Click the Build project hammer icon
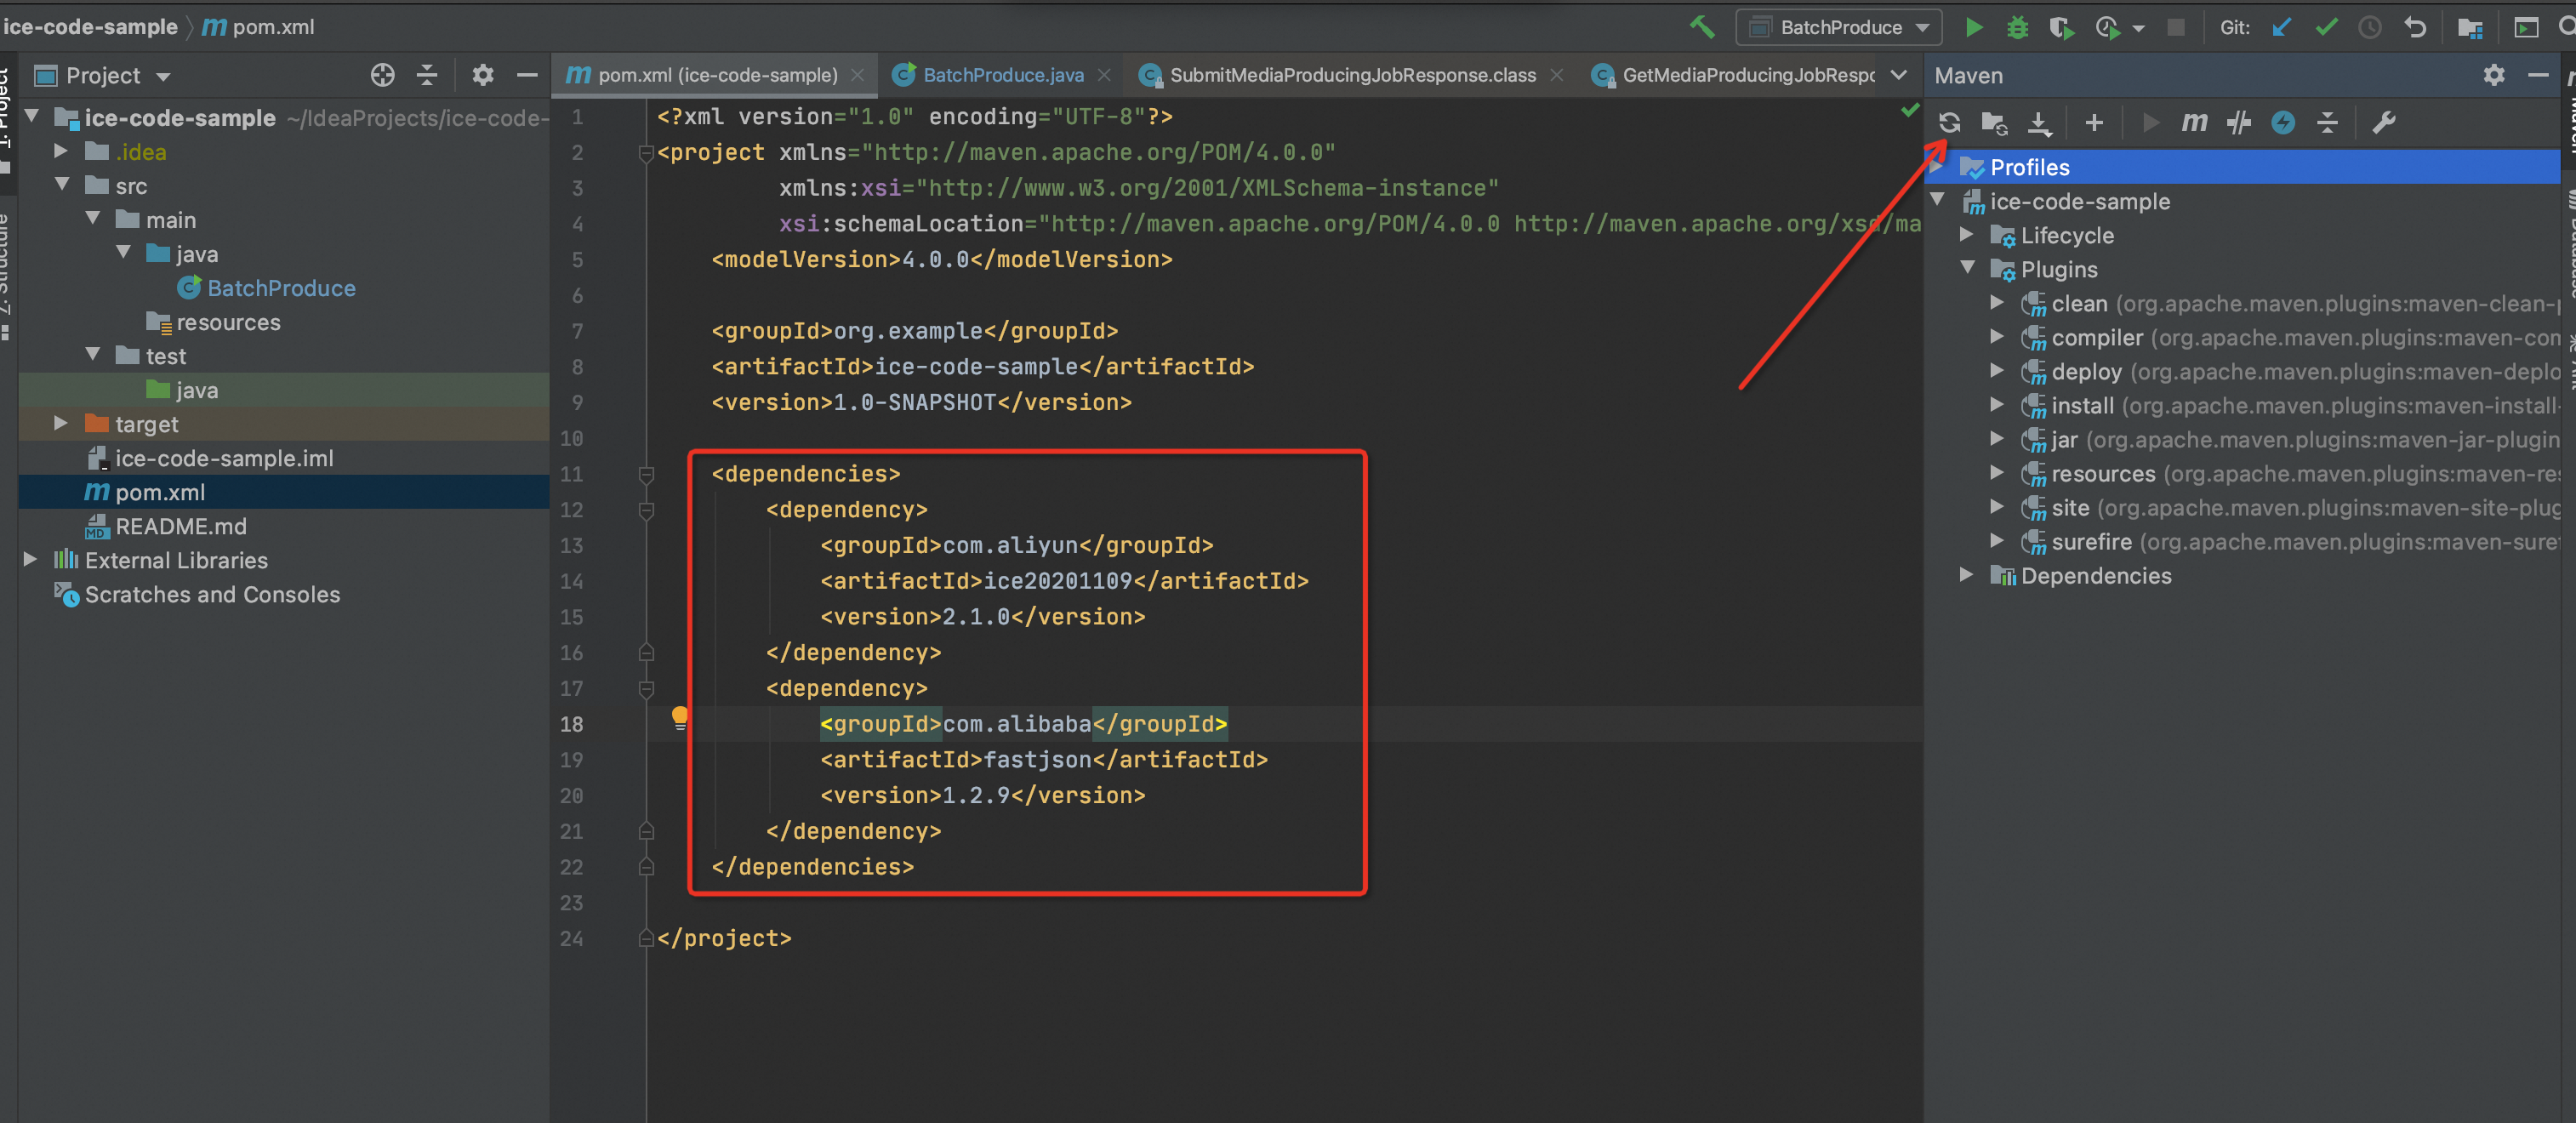This screenshot has width=2576, height=1123. pos(1701,27)
